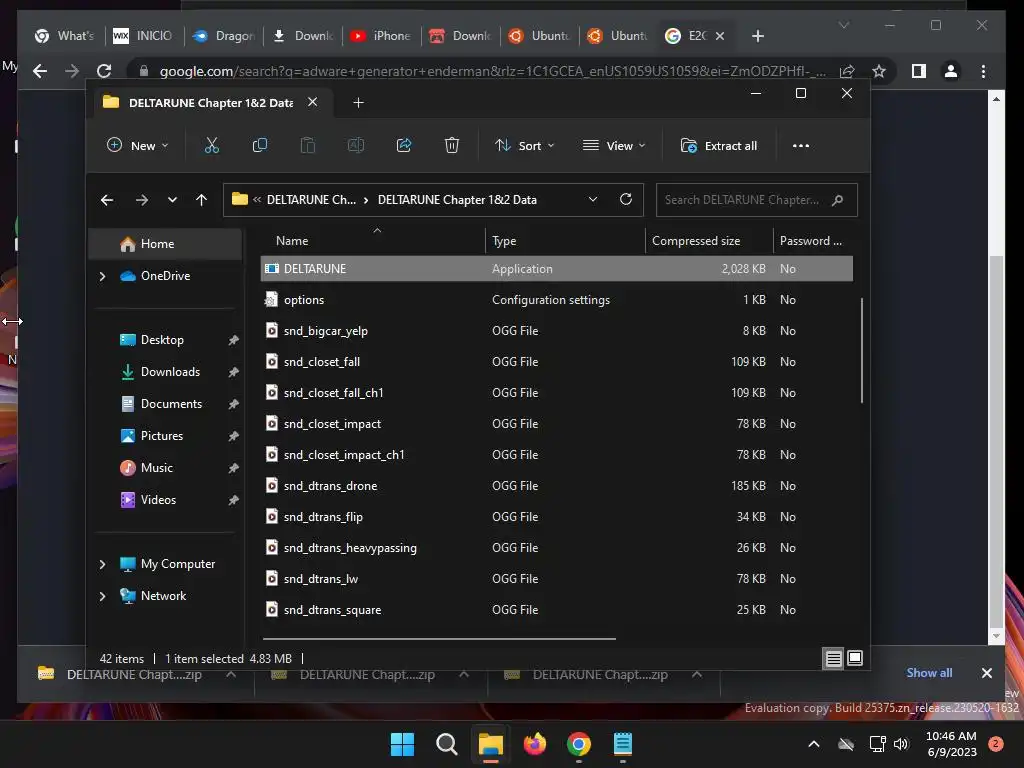Select the snd_dtrans_drone OGG file

556,486
